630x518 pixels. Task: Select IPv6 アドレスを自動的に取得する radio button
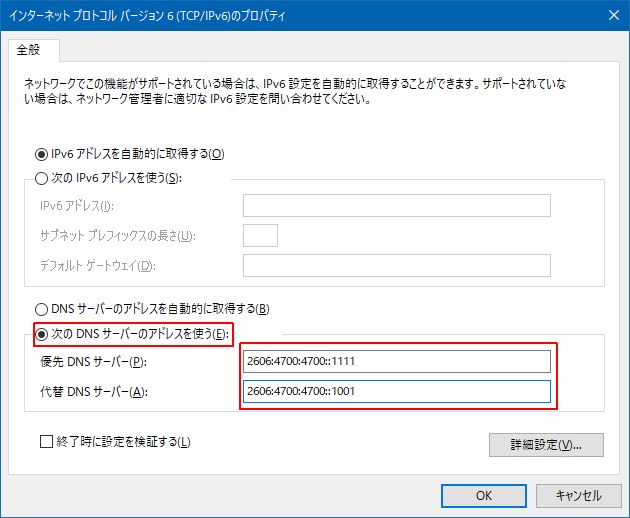[41, 154]
